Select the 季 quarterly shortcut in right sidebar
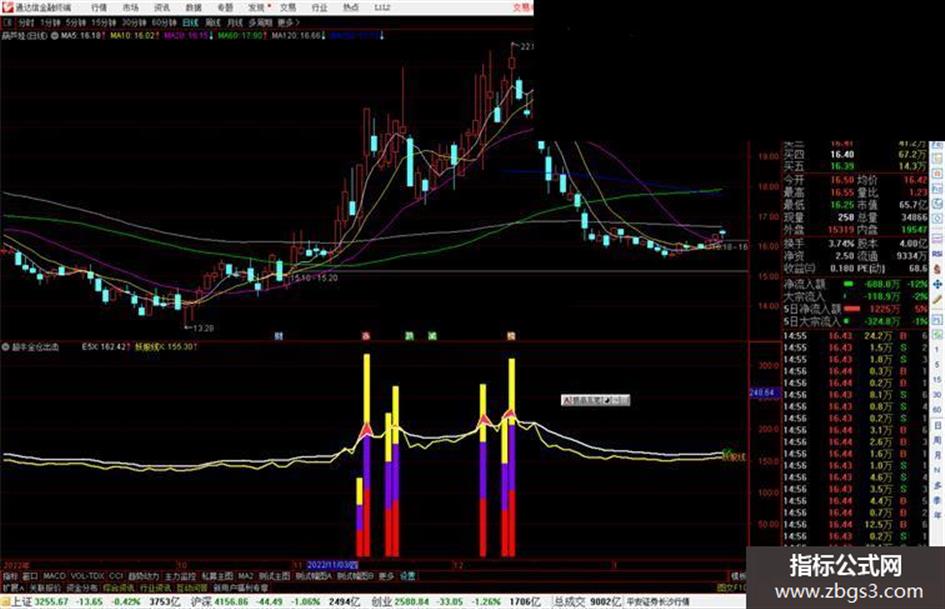The width and height of the screenshot is (945, 609). [937, 500]
